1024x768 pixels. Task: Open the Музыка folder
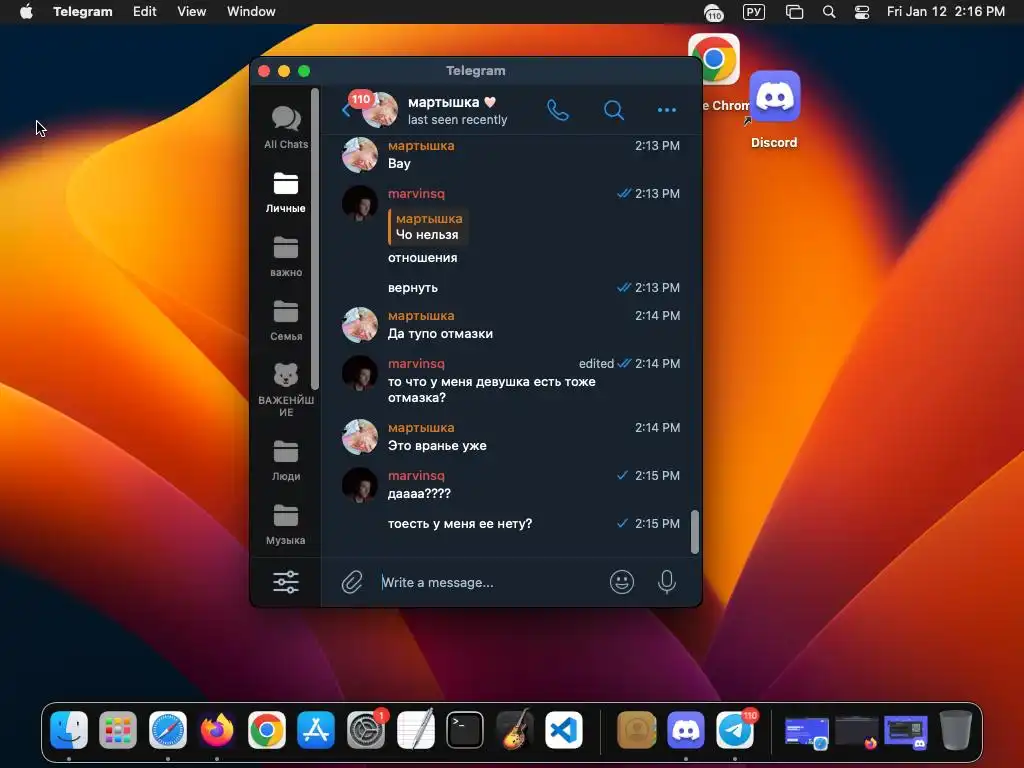click(286, 524)
